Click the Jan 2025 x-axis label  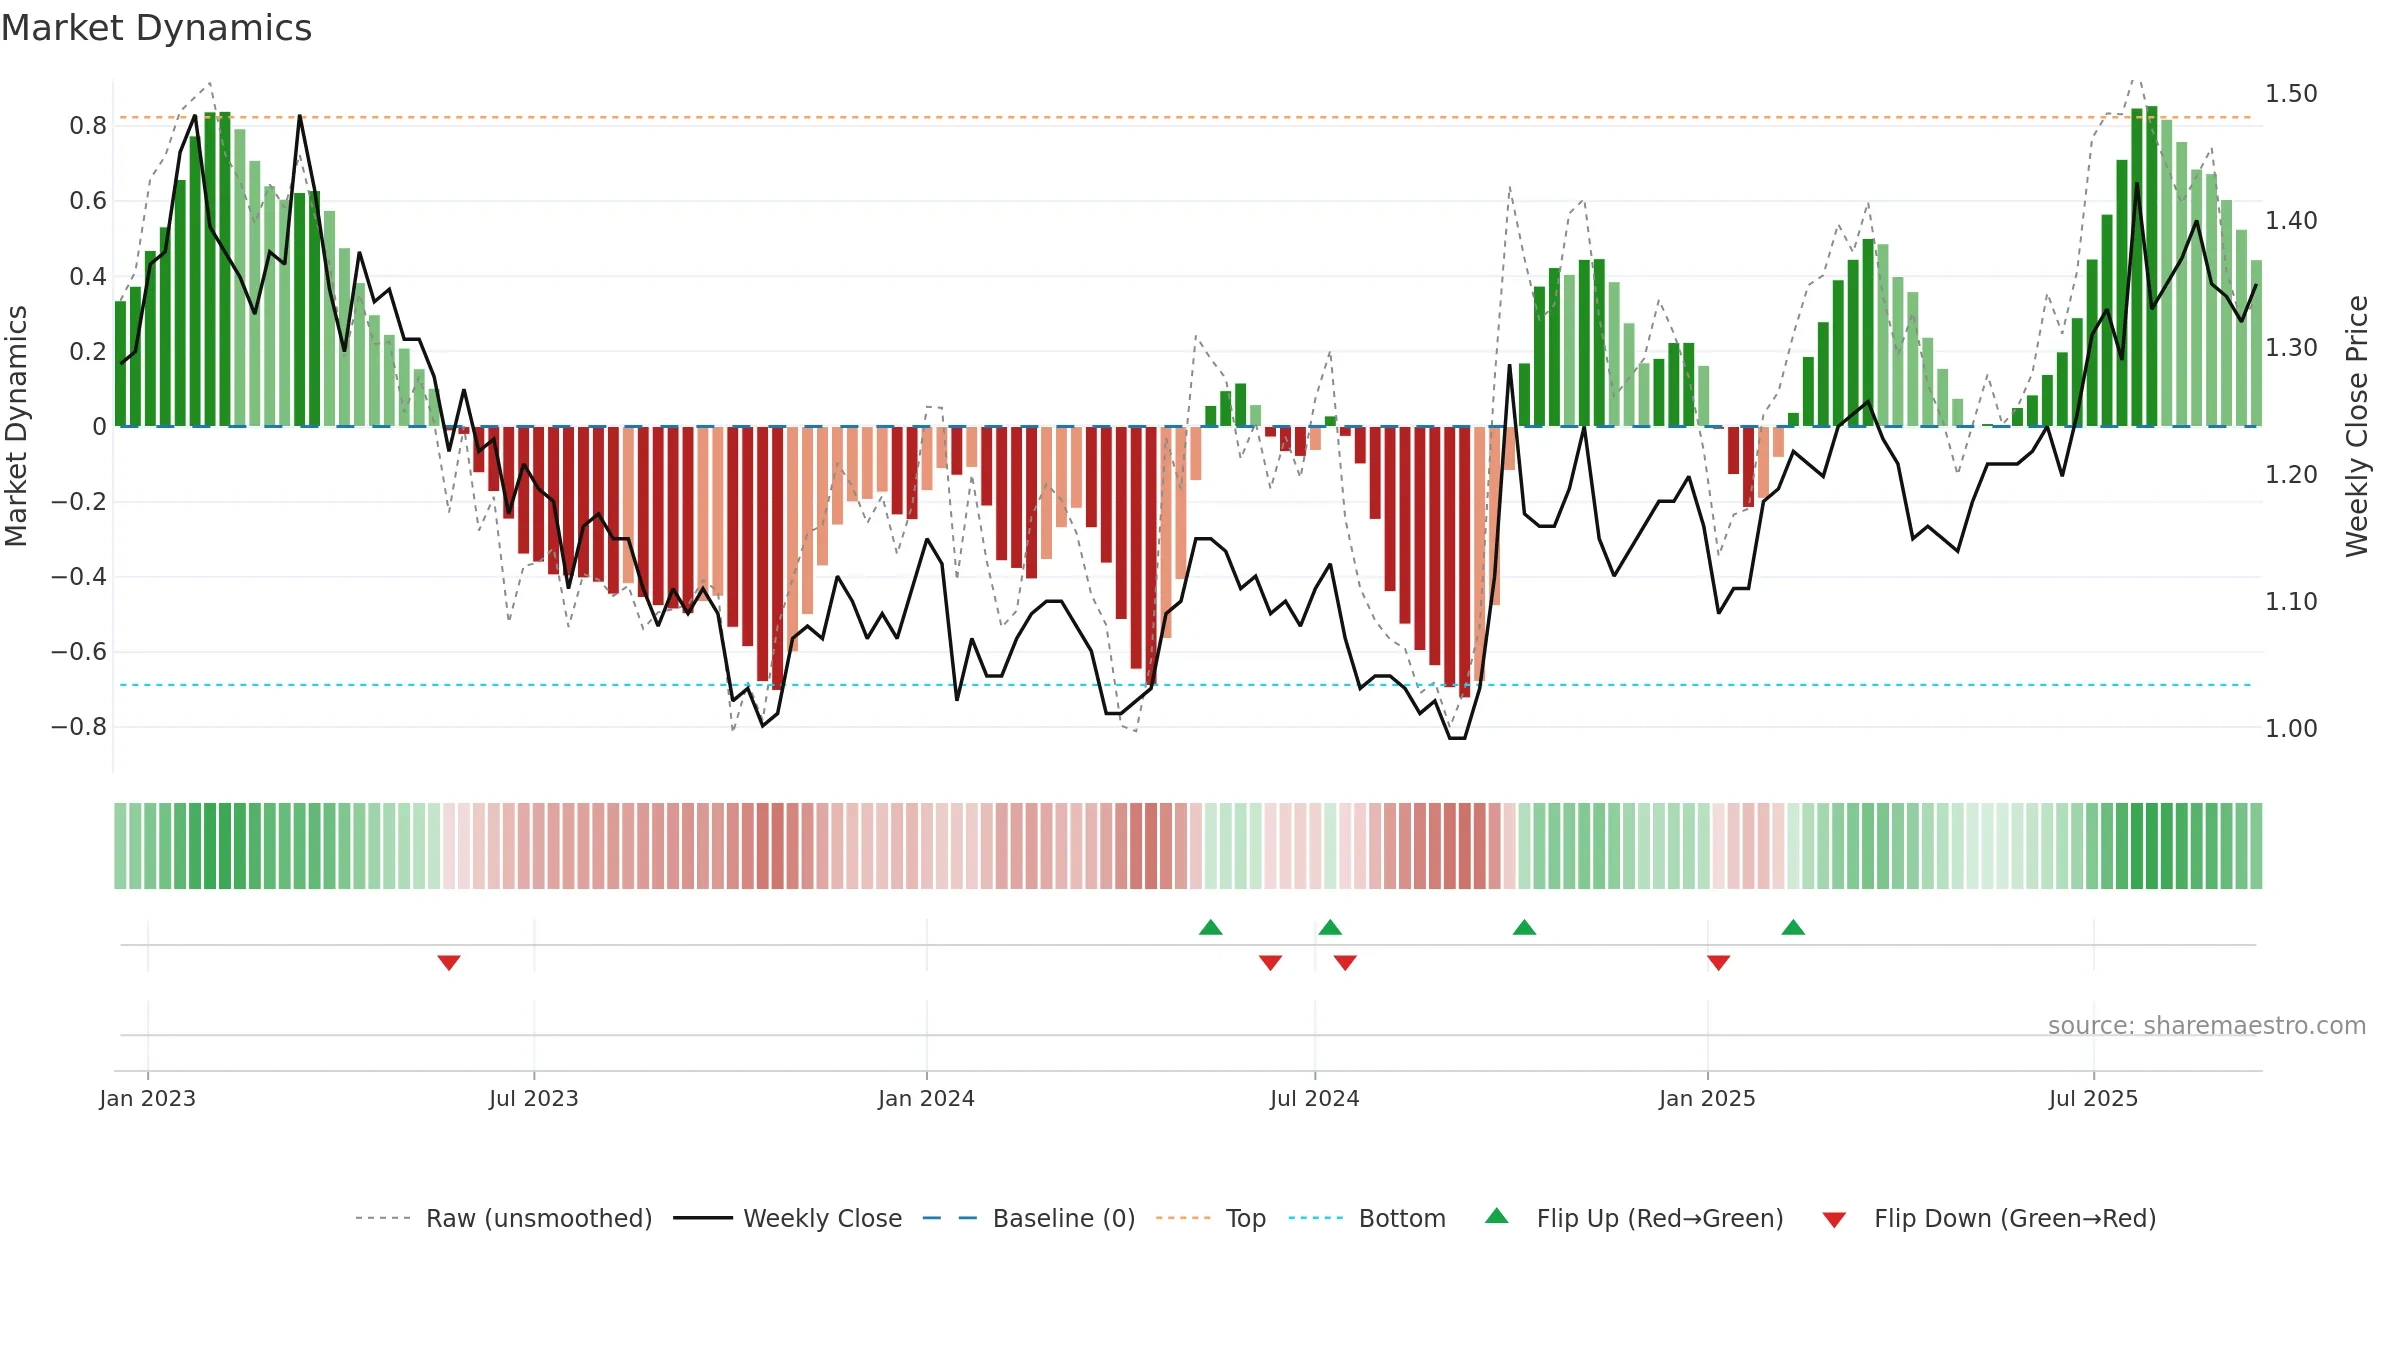coord(1707,1098)
